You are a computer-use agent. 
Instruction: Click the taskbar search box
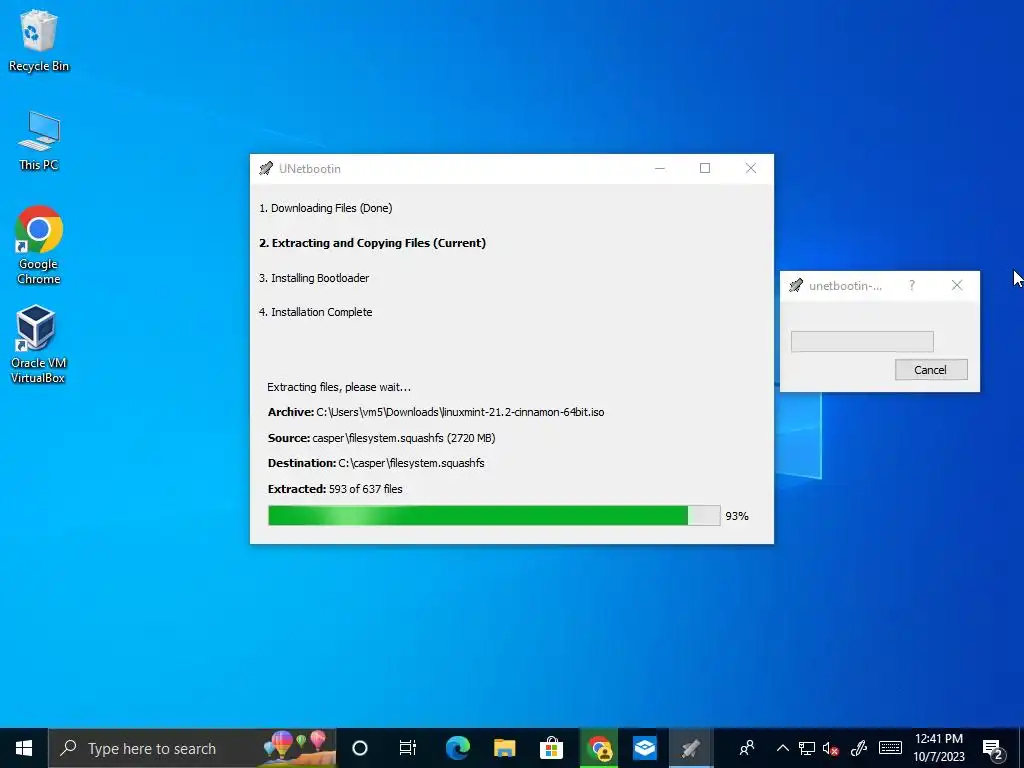click(193, 748)
